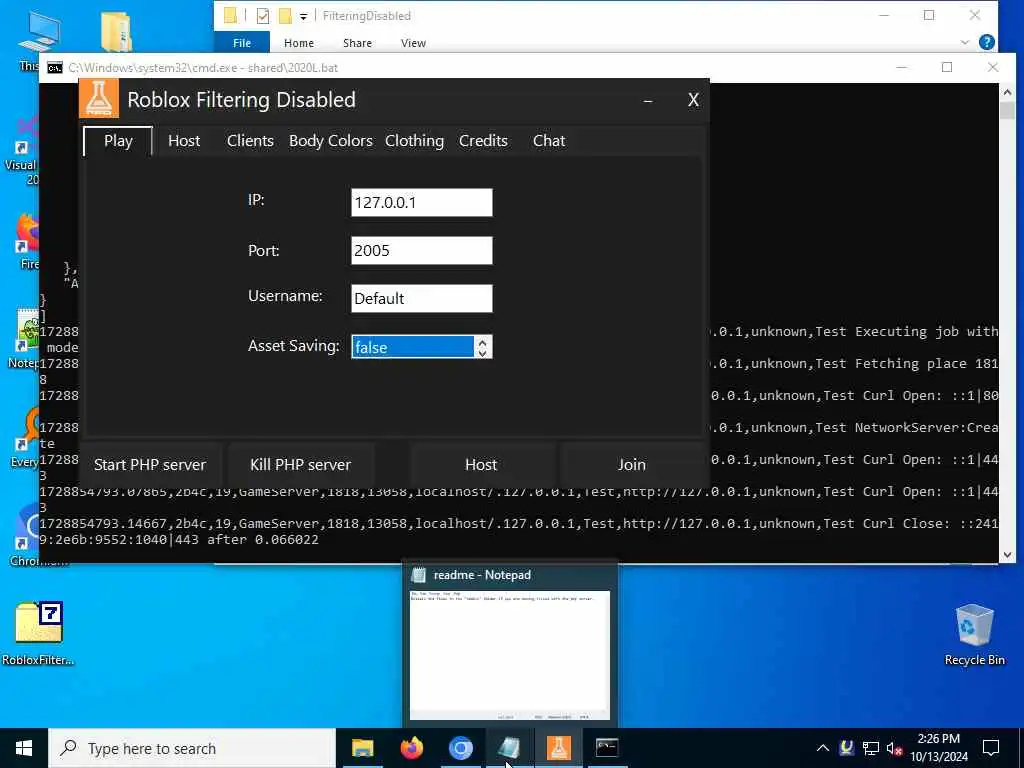Click the properties checkmark in Explorer quick access

(263, 16)
